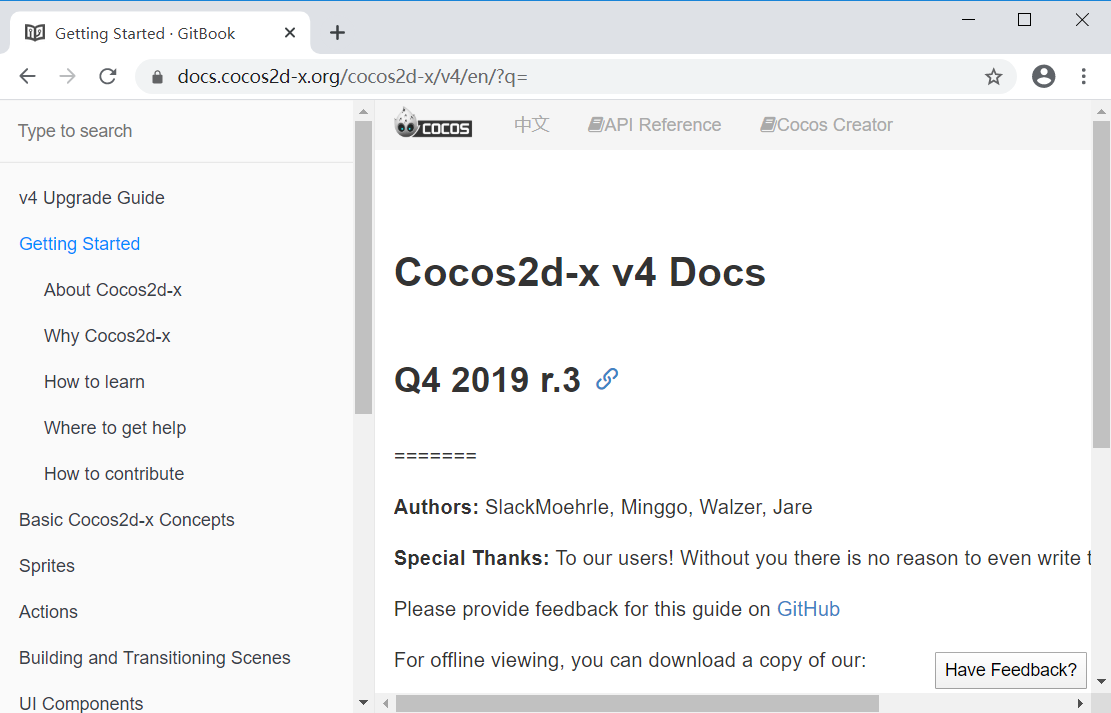Click horizontal scrollbar left arrow
Image resolution: width=1111 pixels, height=713 pixels.
tap(385, 704)
